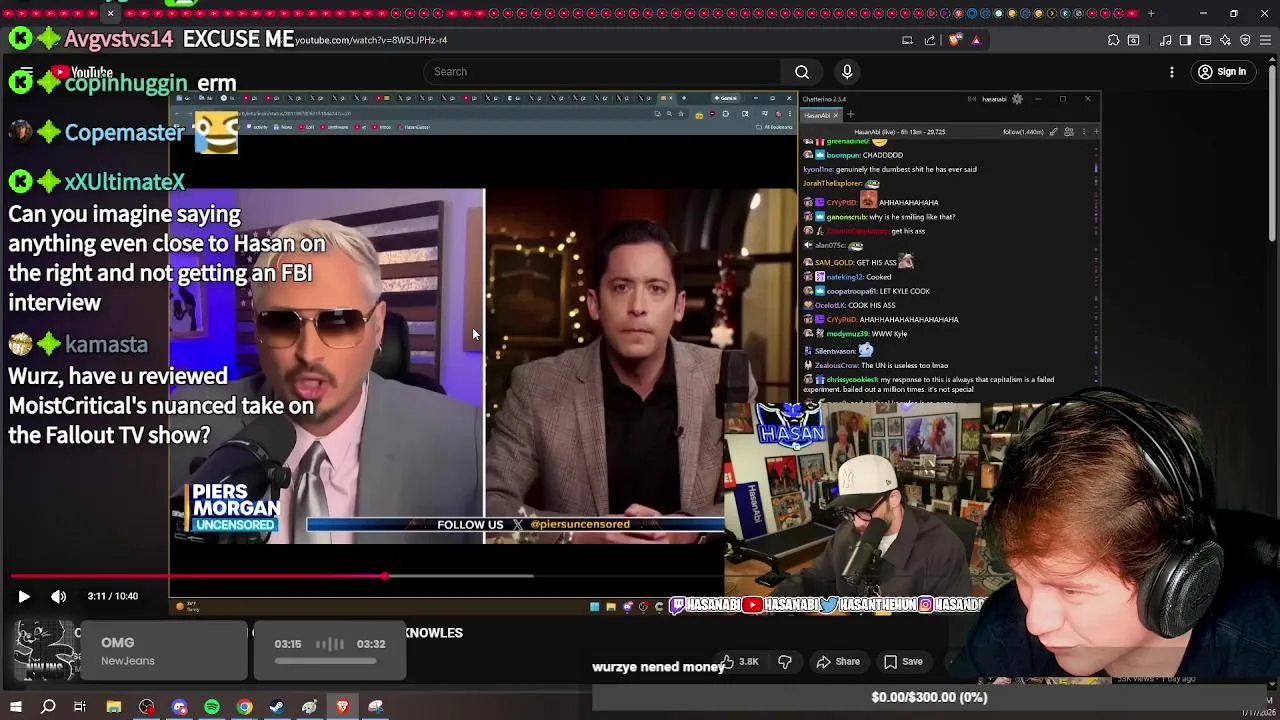This screenshot has width=1280, height=720.
Task: Open Brave Rewards triangle icon
Action: tap(976, 40)
